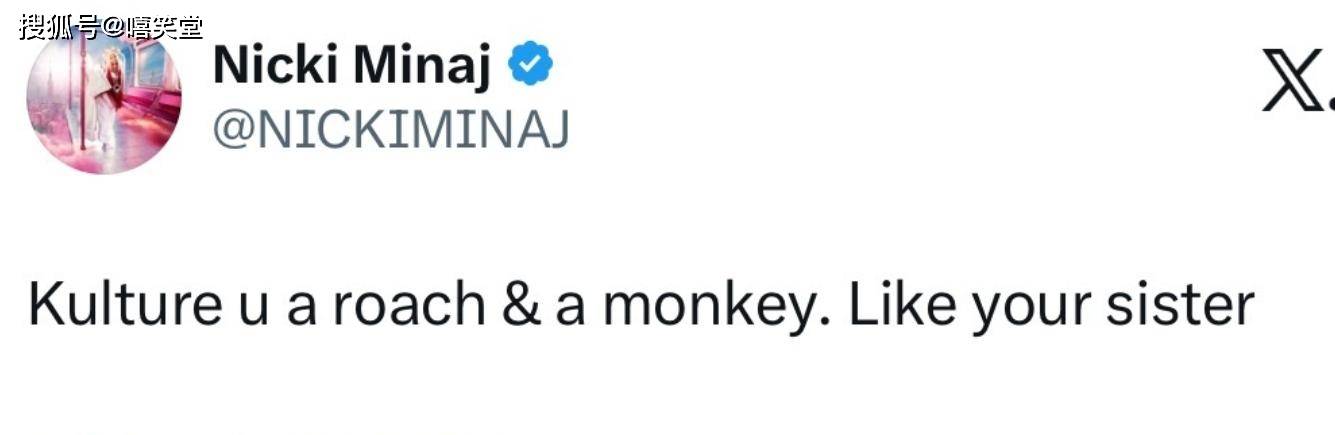Click the "搜狐号" watermark text
Viewport: 1335px width, 435px height.
tap(58, 25)
